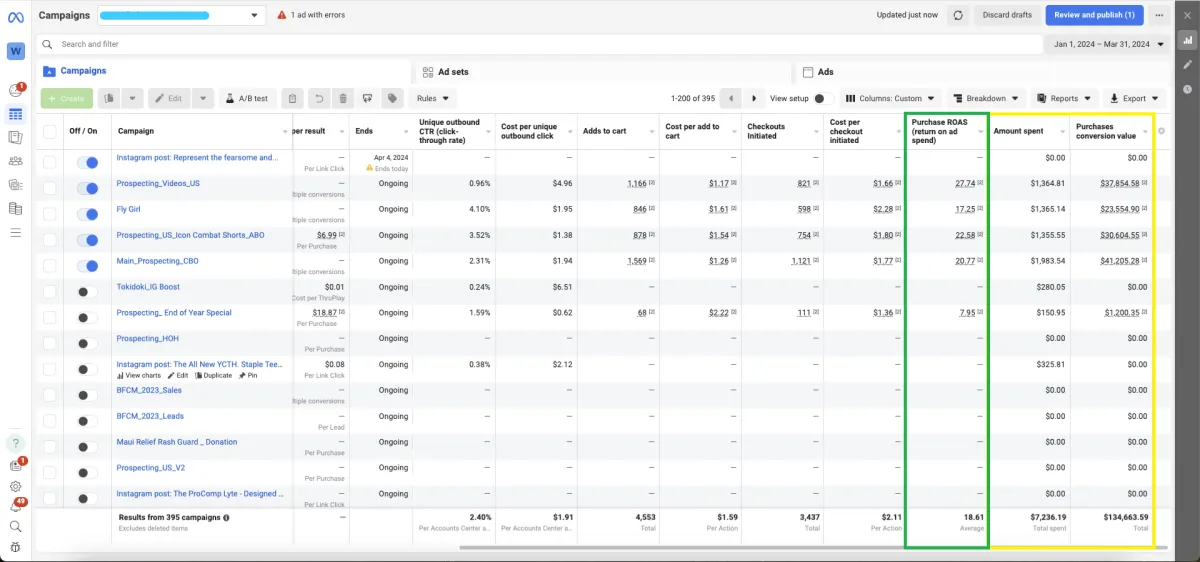Click the refresh icon beside Updated just now

tap(958, 15)
